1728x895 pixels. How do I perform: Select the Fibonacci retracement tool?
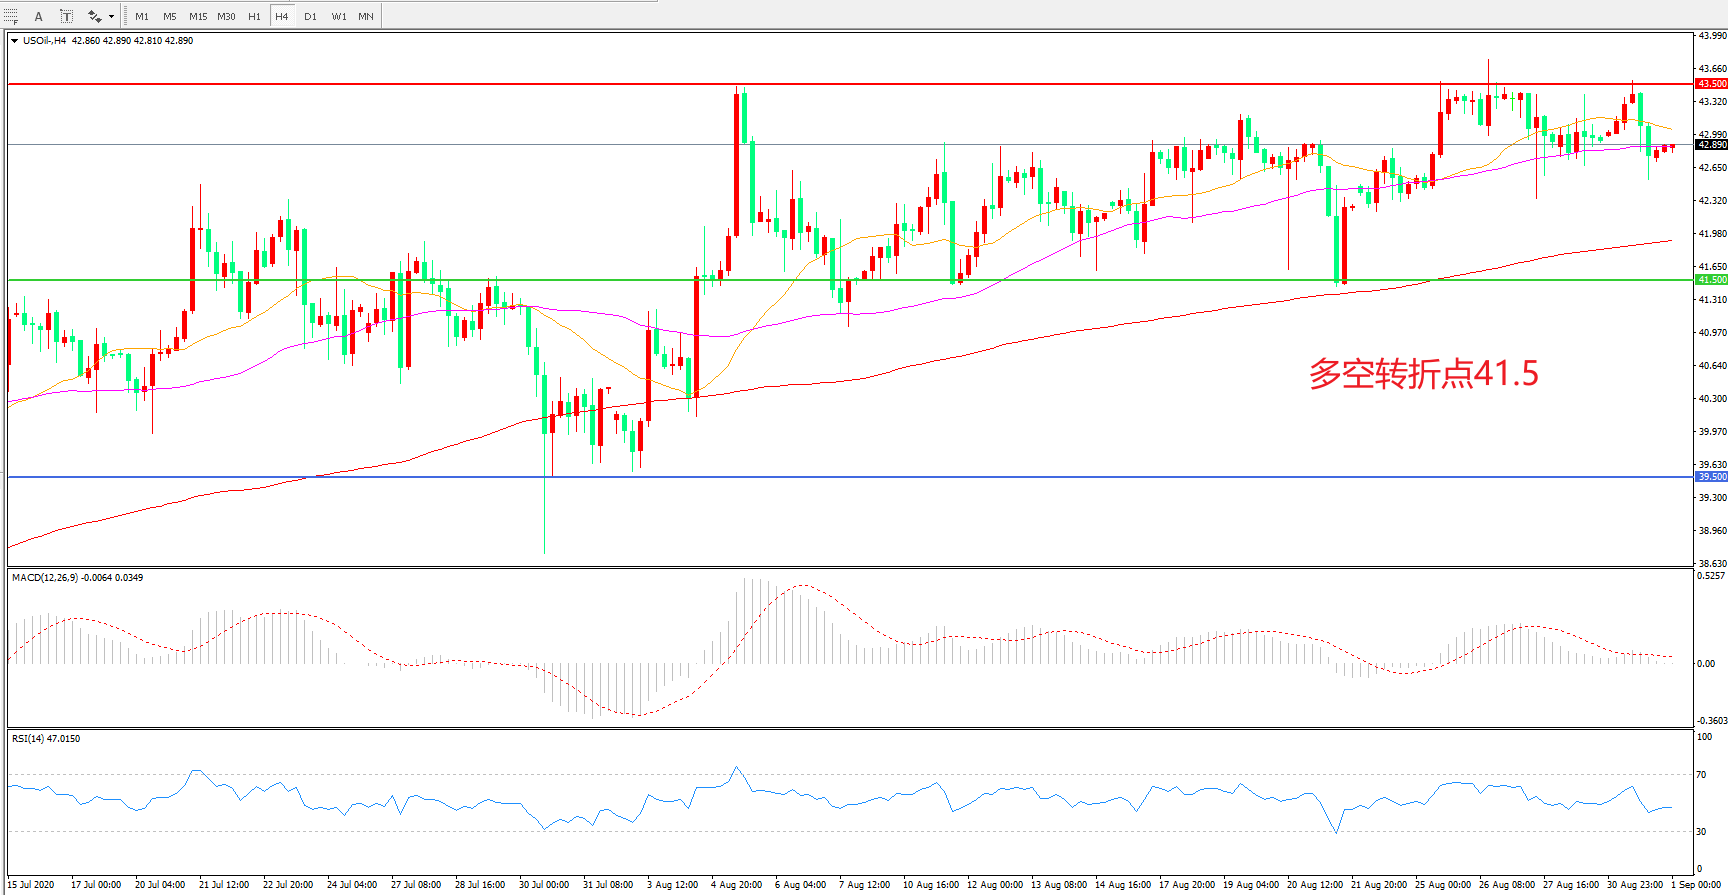tap(11, 16)
